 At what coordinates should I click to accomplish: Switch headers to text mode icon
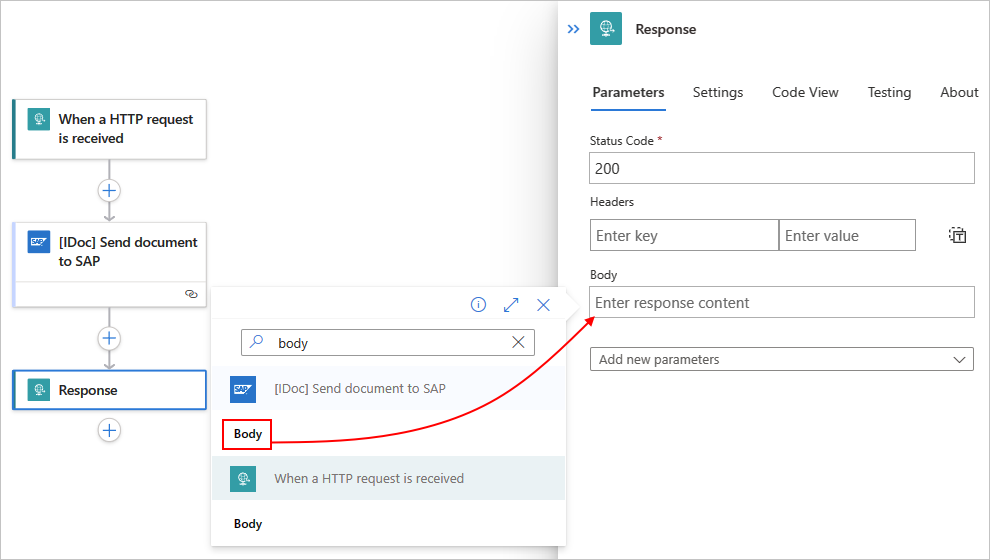[958, 235]
